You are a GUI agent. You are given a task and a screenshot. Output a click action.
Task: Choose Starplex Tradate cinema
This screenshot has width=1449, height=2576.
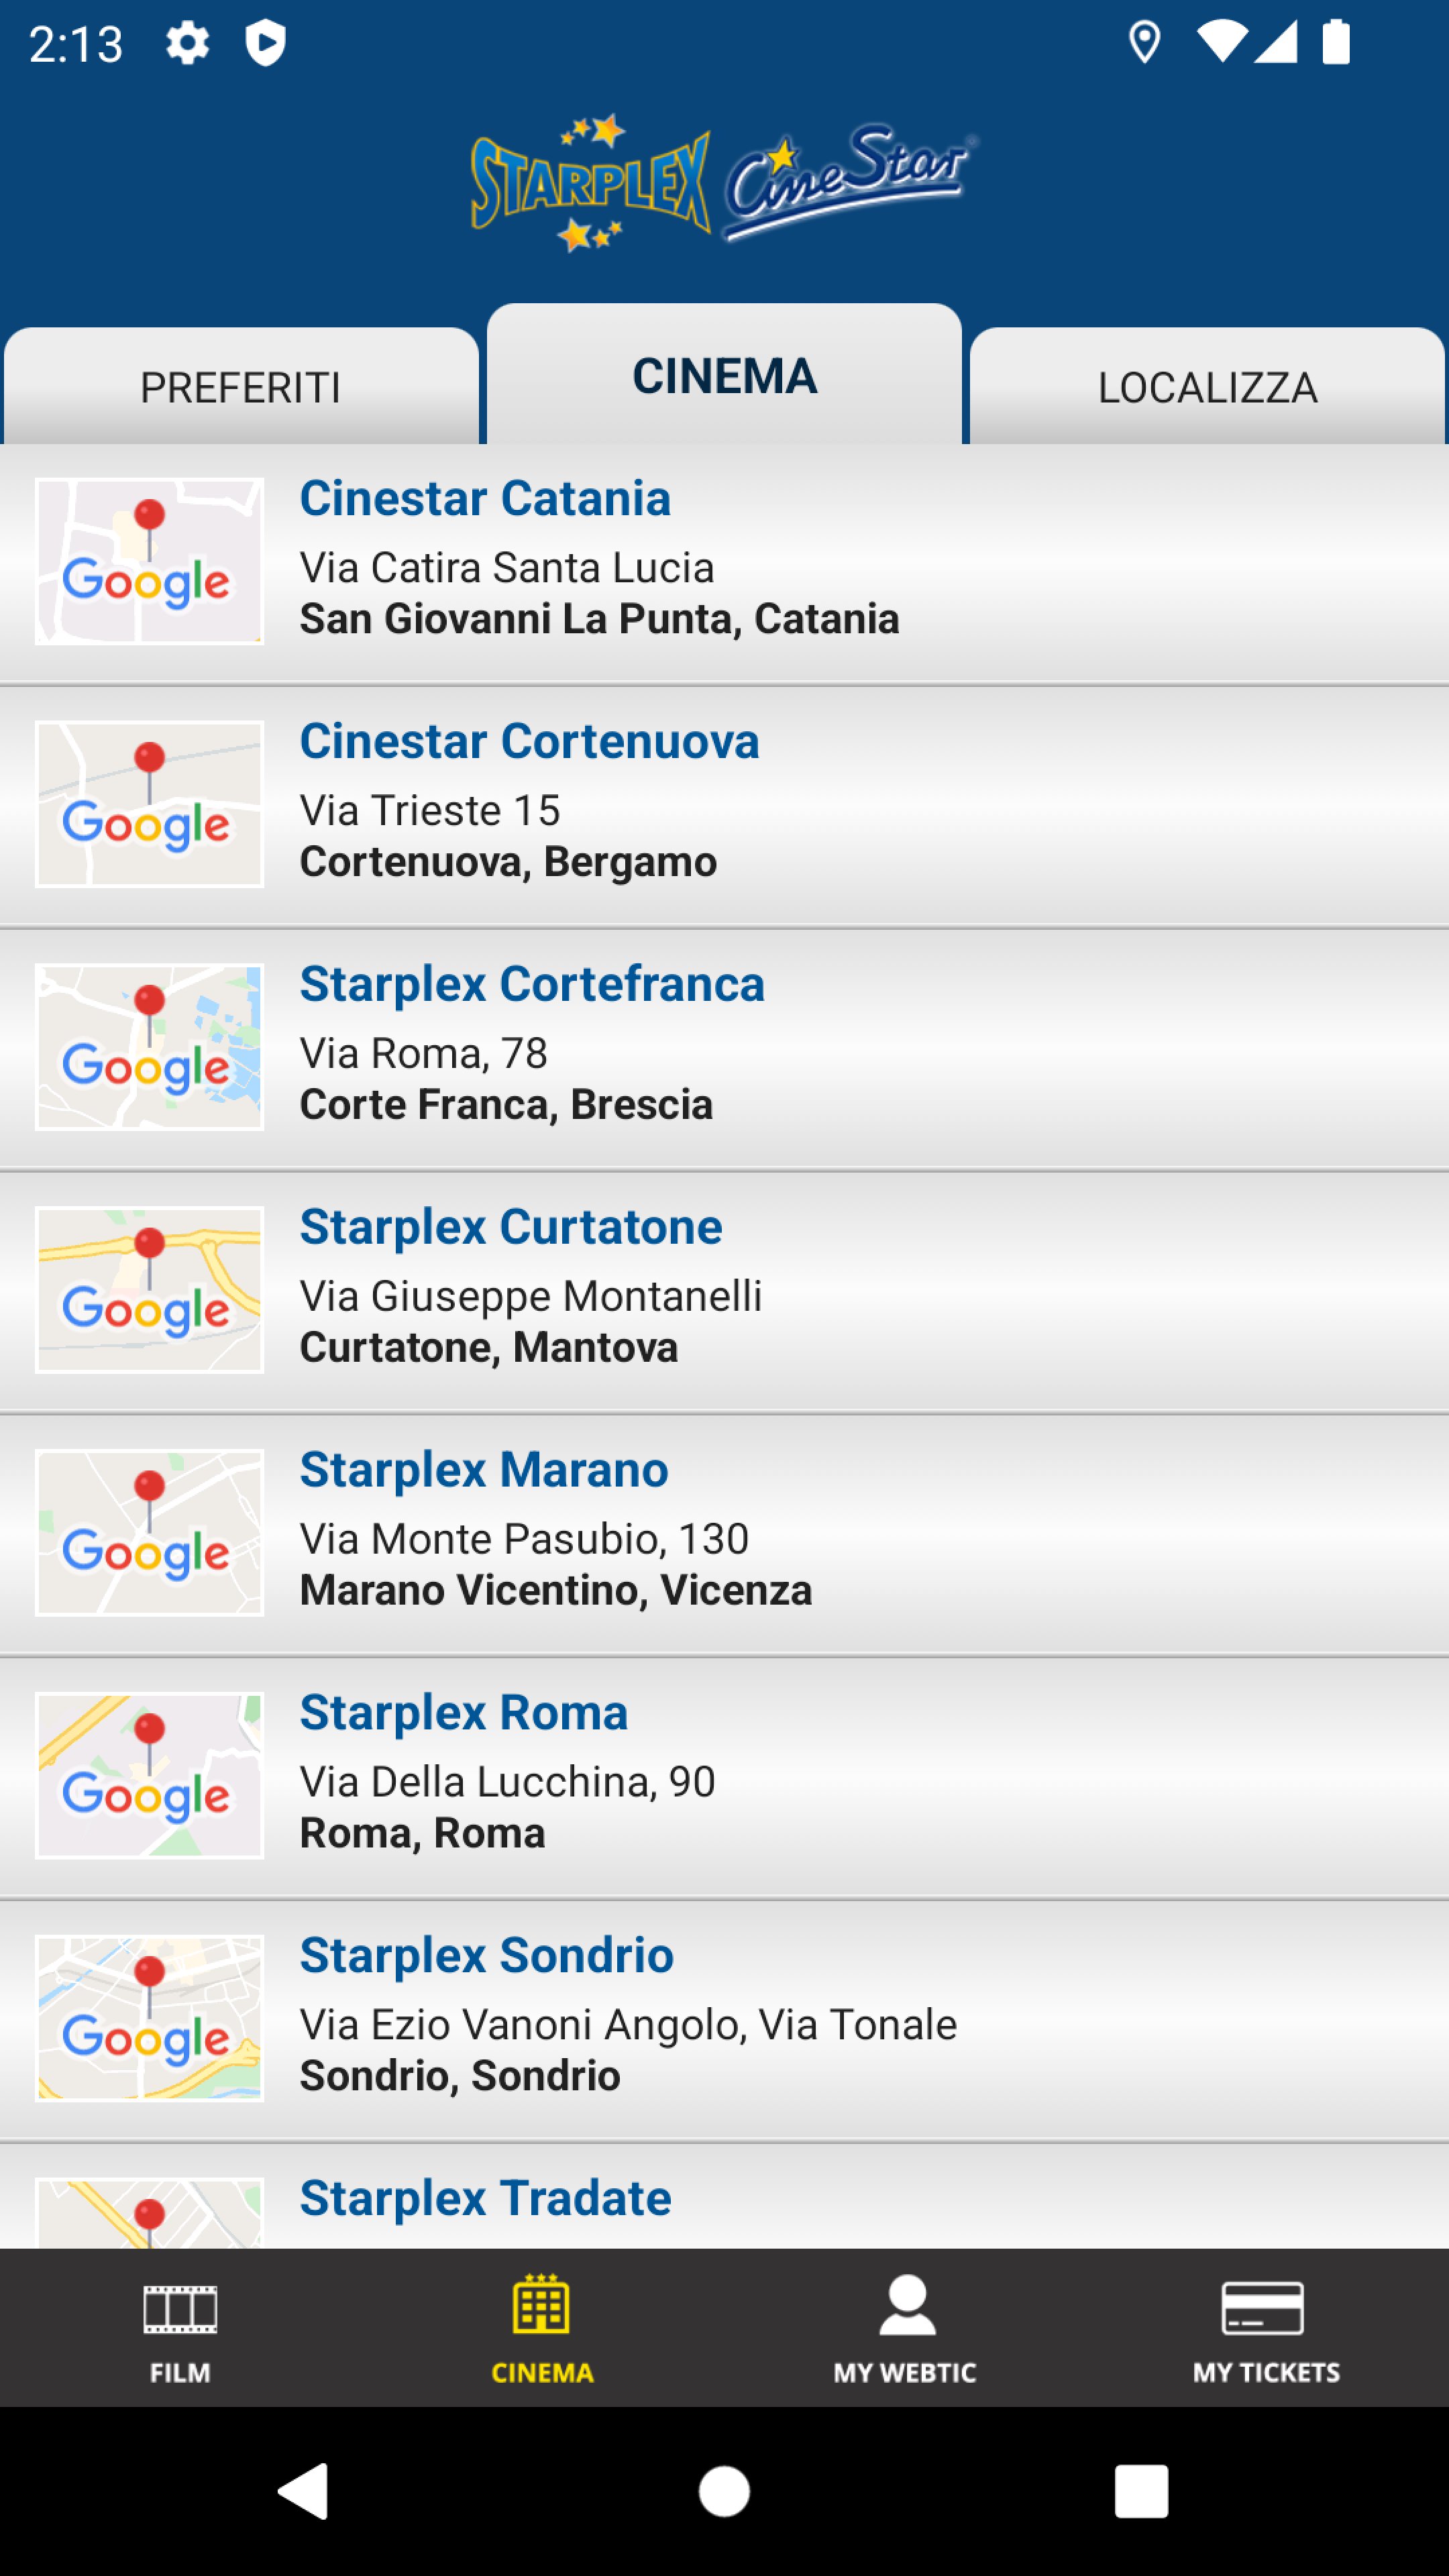(486, 2198)
